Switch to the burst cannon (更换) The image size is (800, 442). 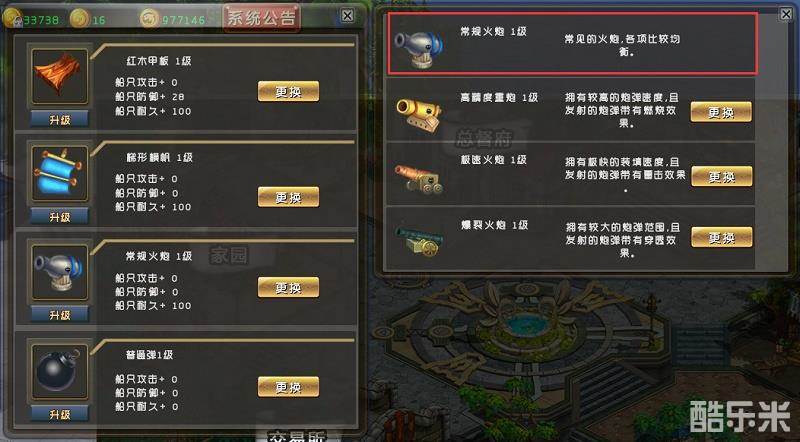(721, 237)
